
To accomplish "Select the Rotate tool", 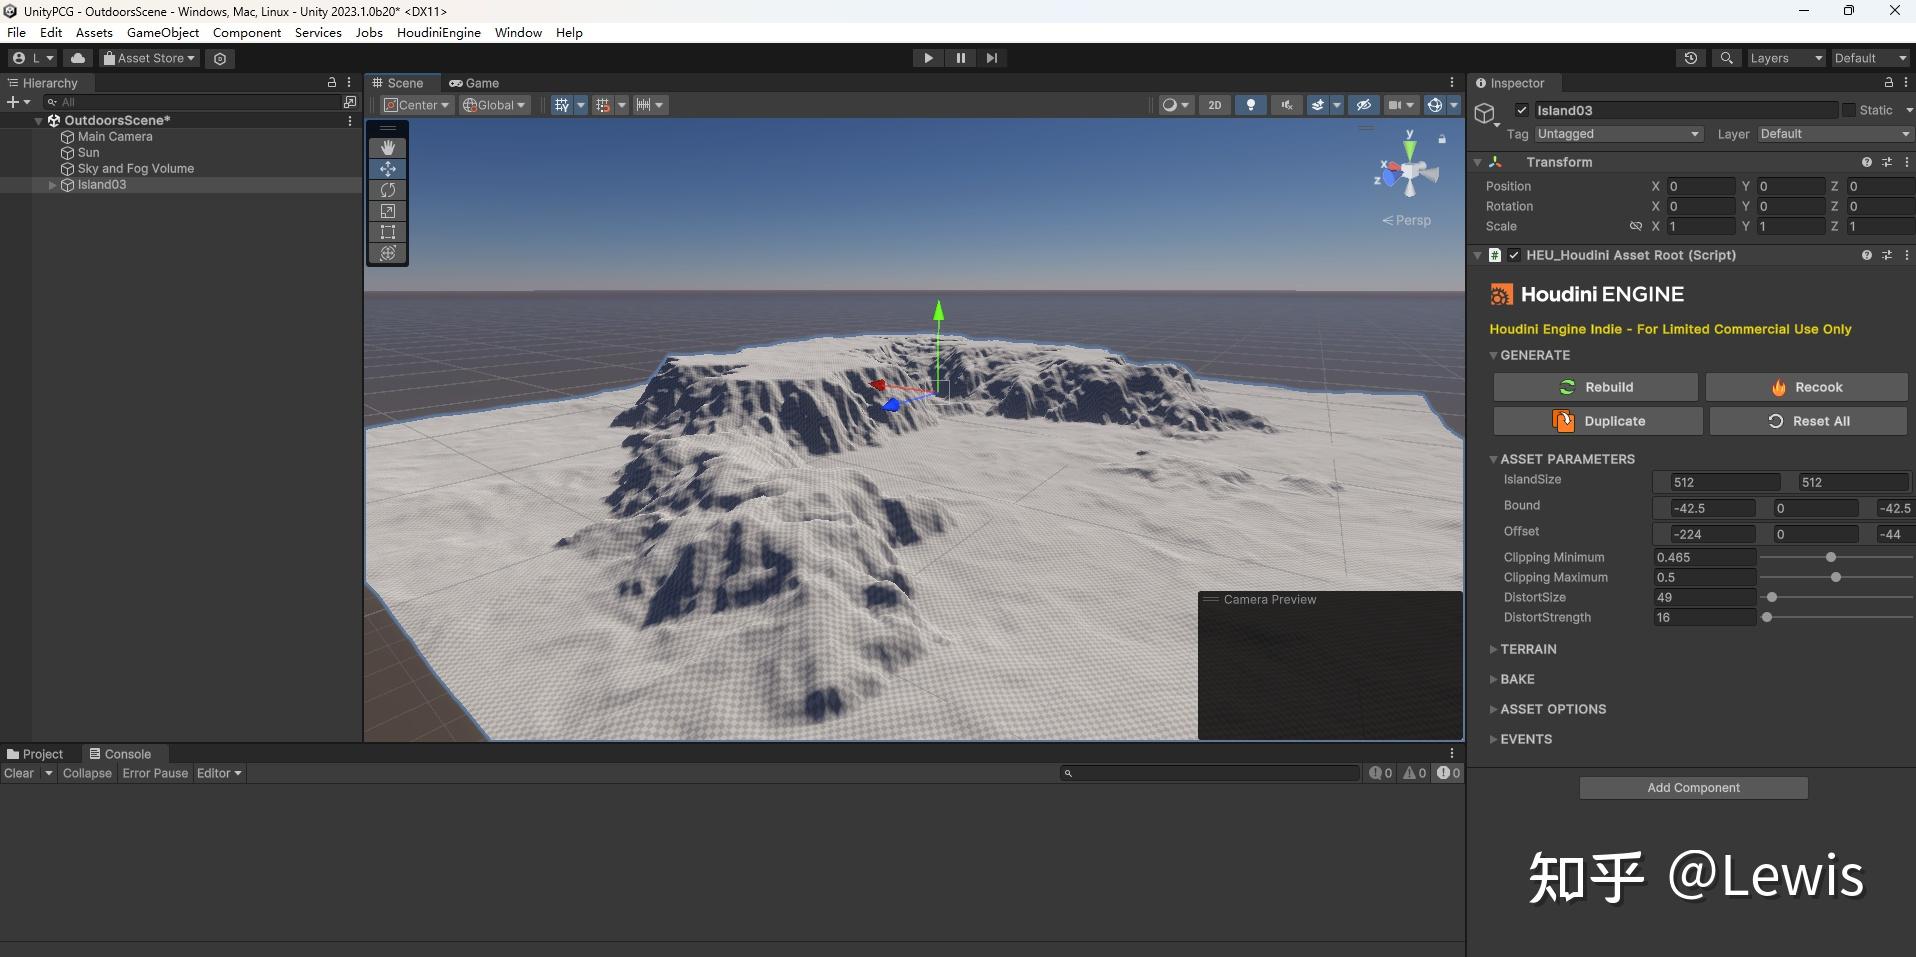I will (387, 190).
